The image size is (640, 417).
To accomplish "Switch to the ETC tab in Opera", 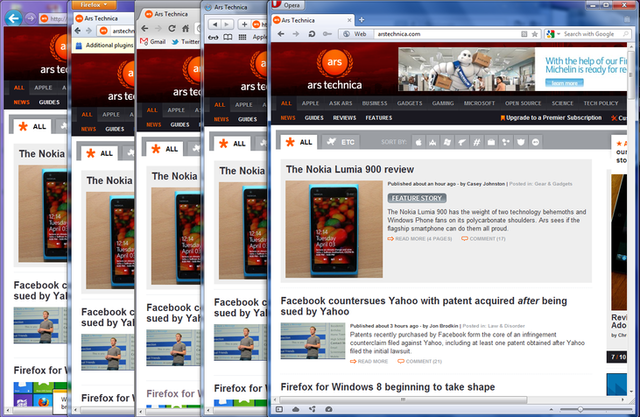I will click(341, 142).
